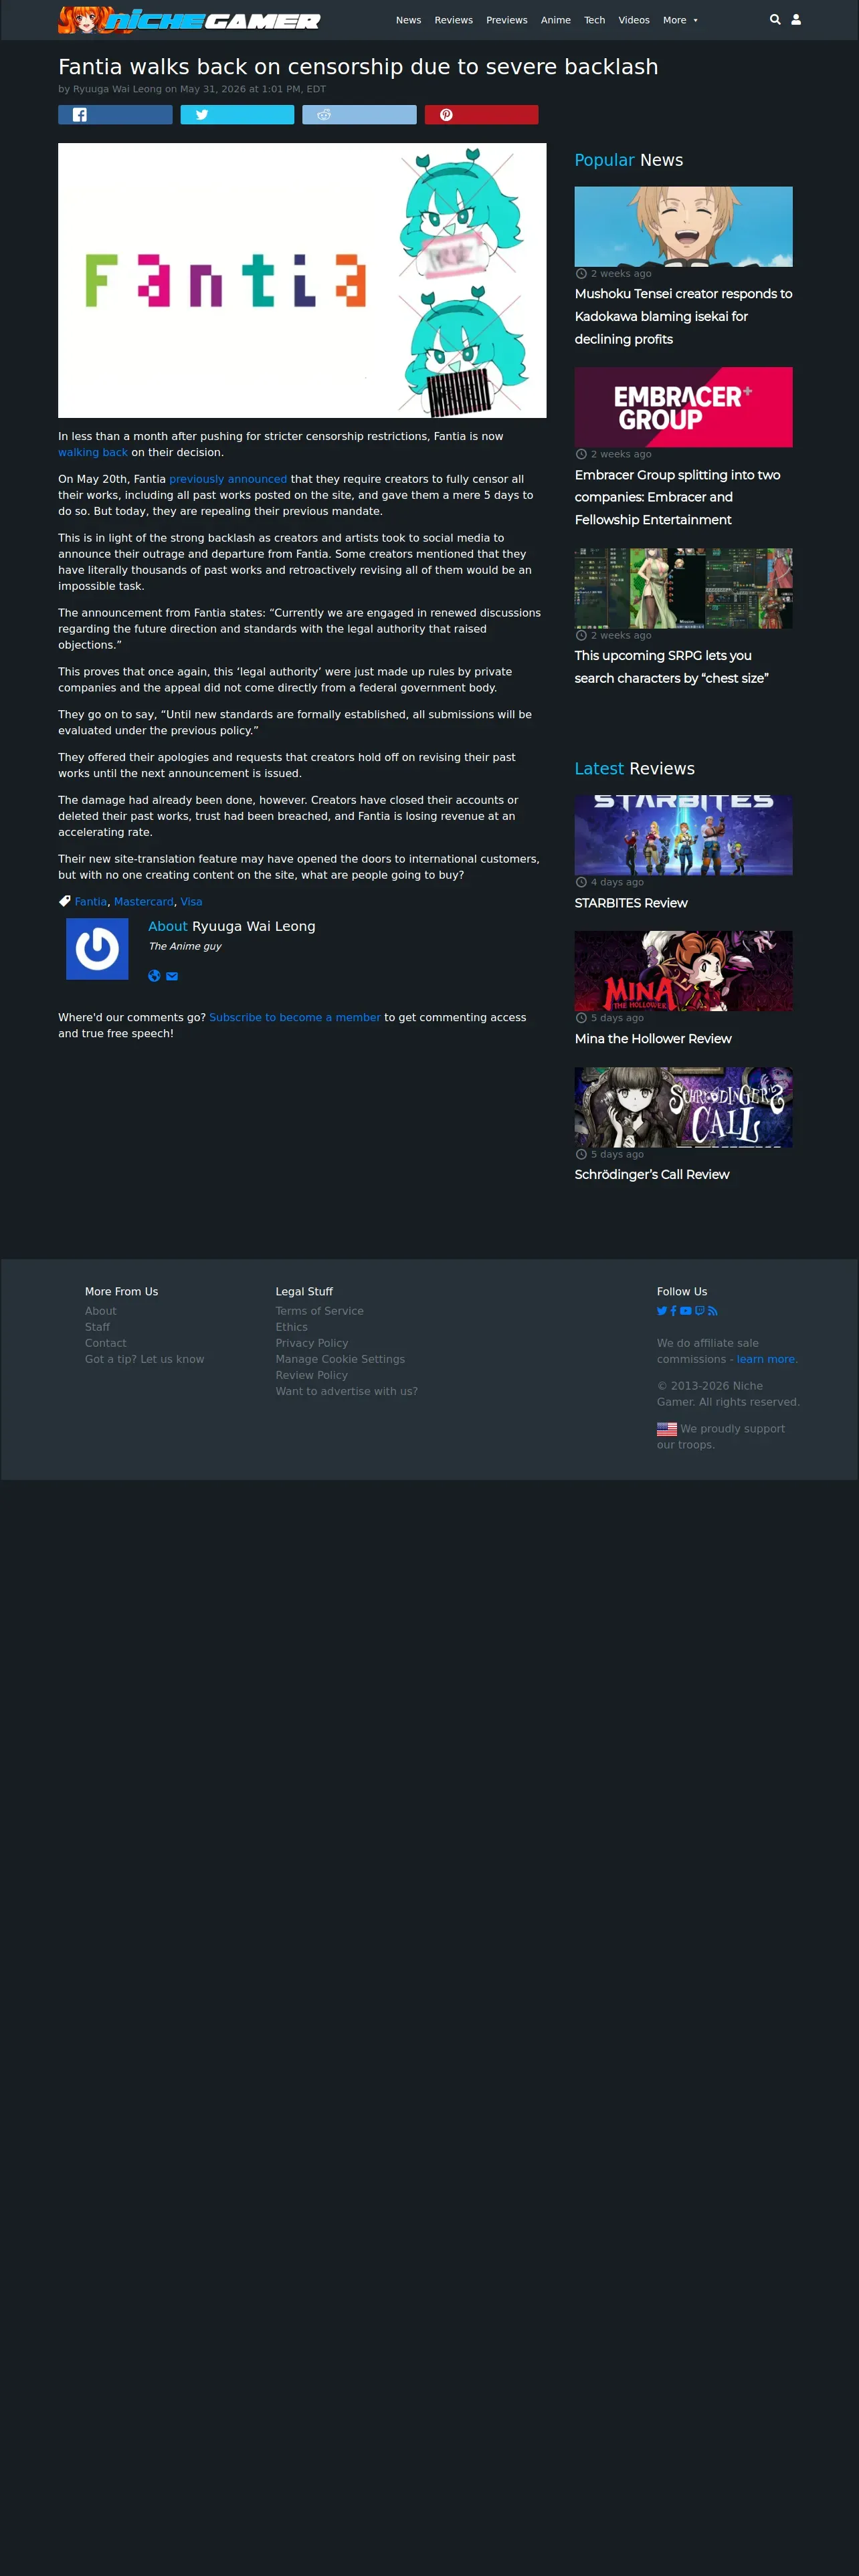Open the user account icon
Screen dimensions: 859x2576
[x=796, y=20]
